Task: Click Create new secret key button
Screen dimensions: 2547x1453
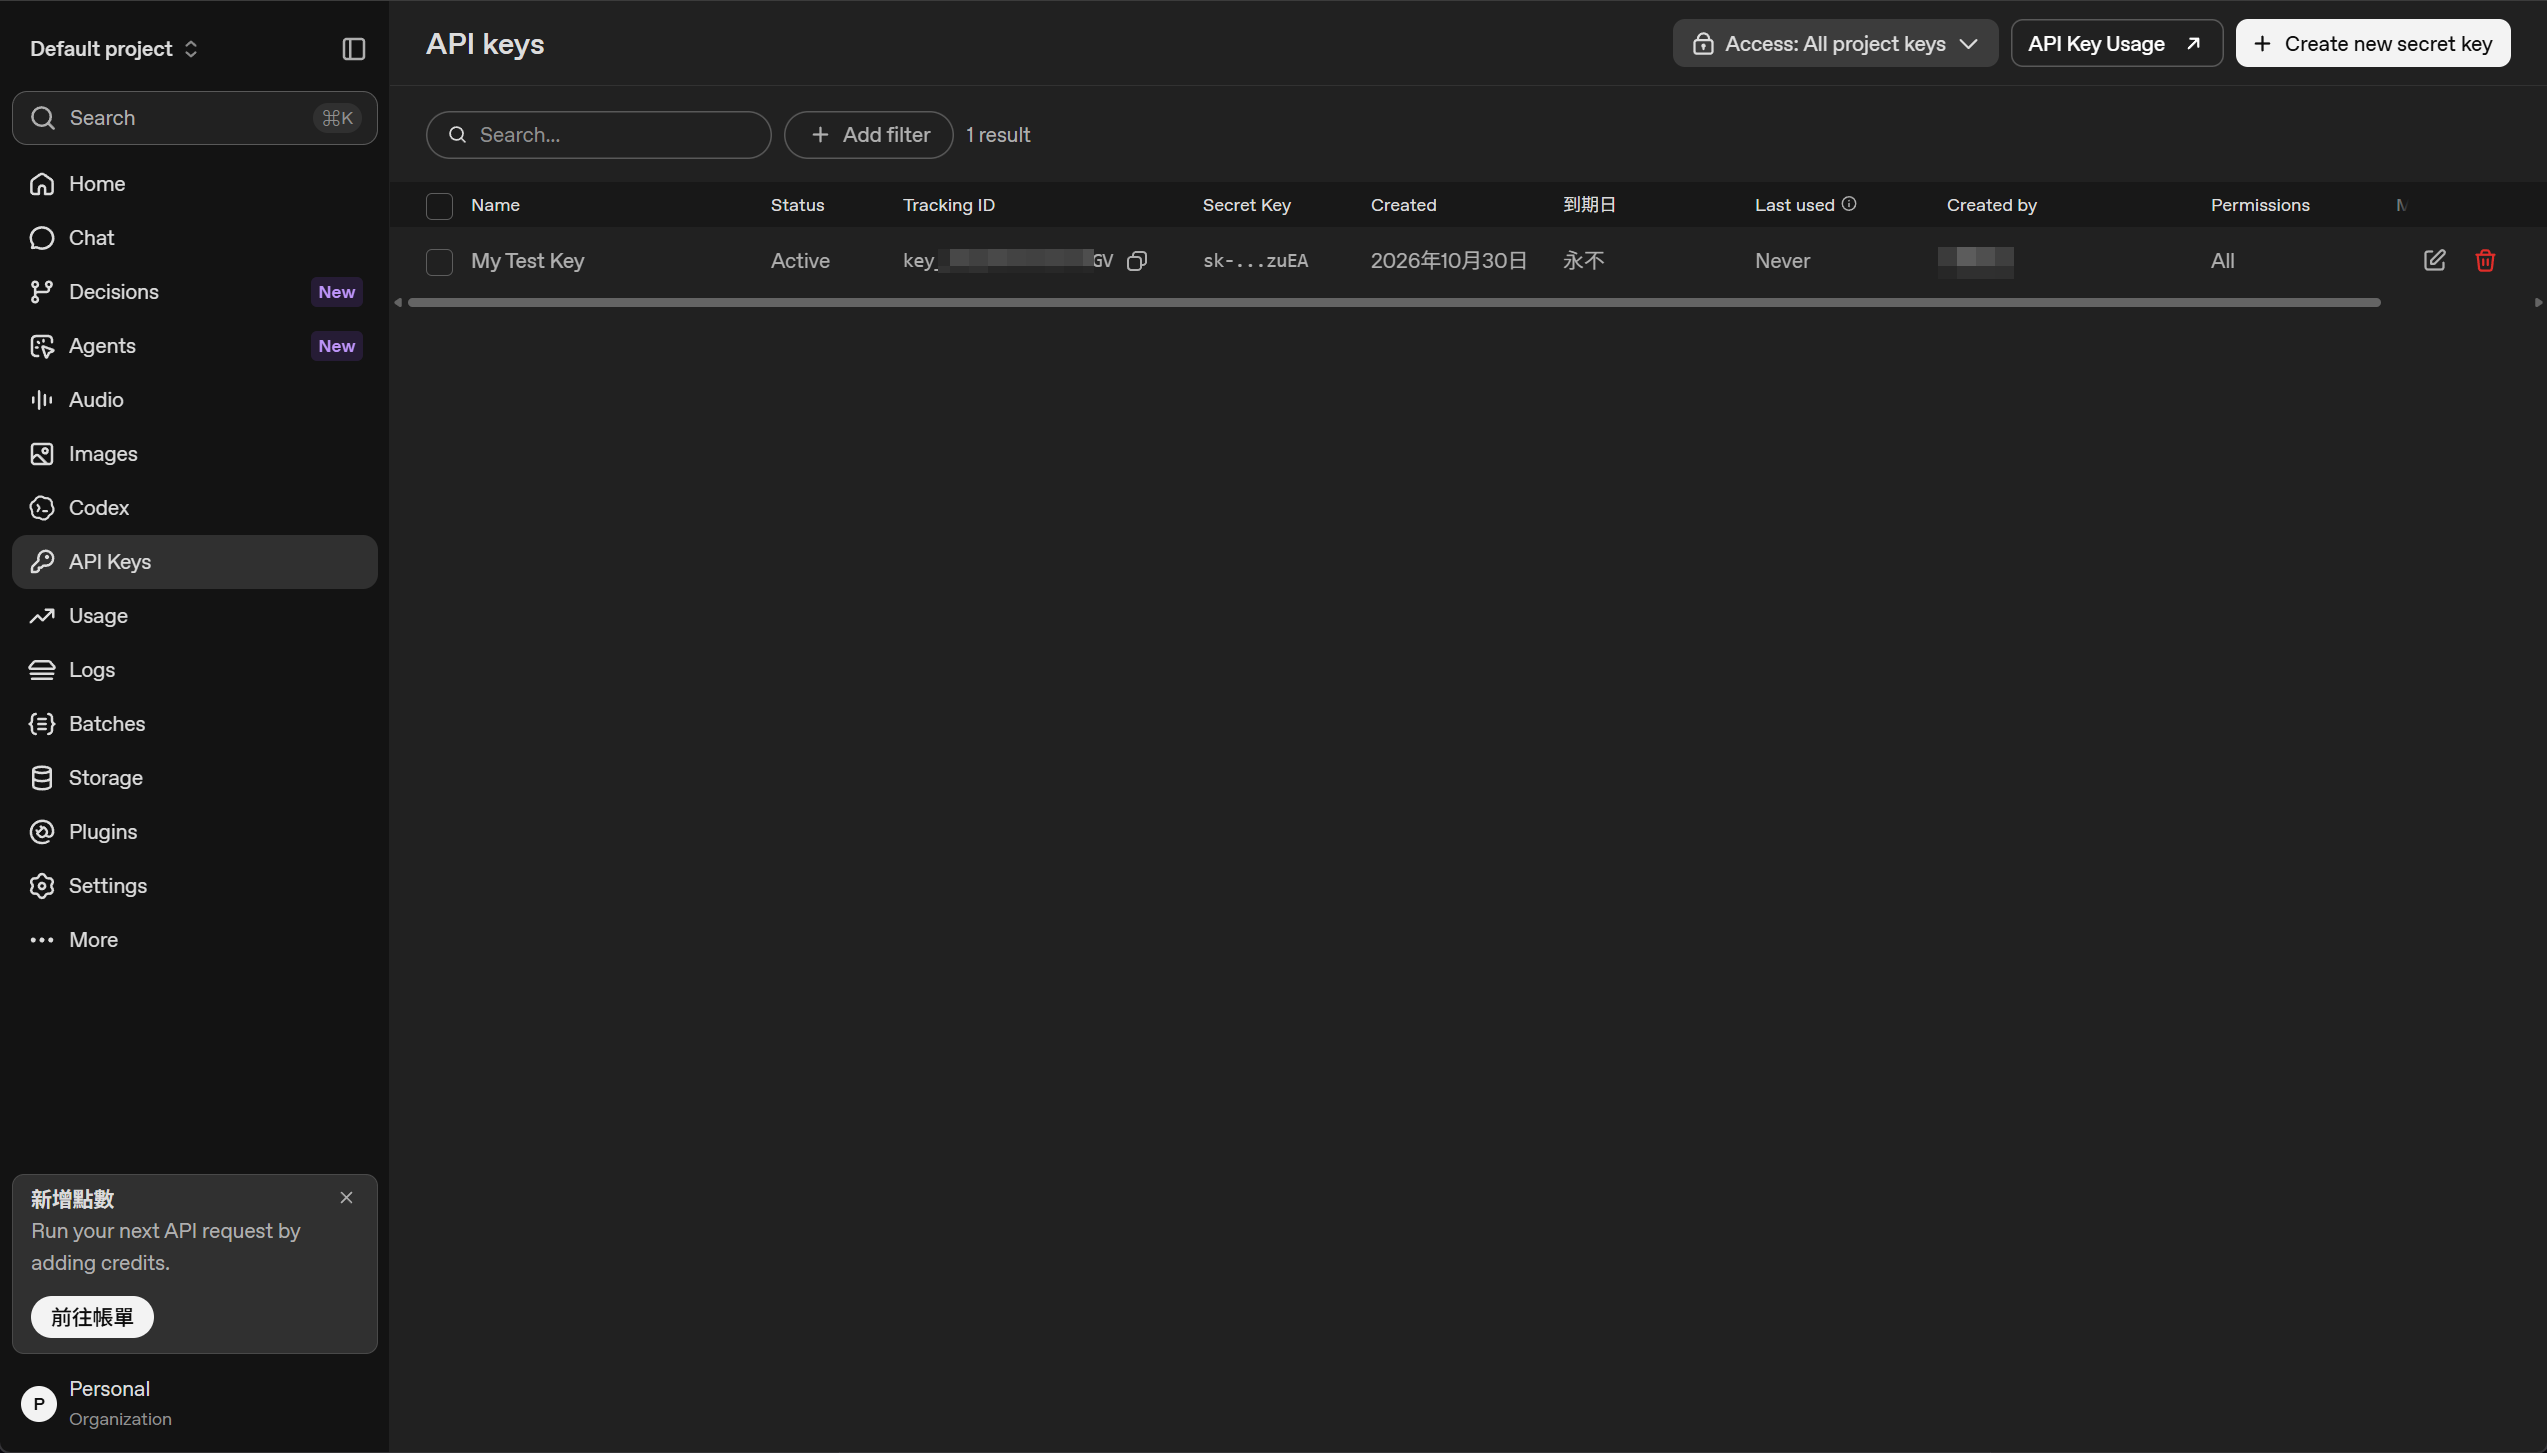Action: pos(2372,44)
